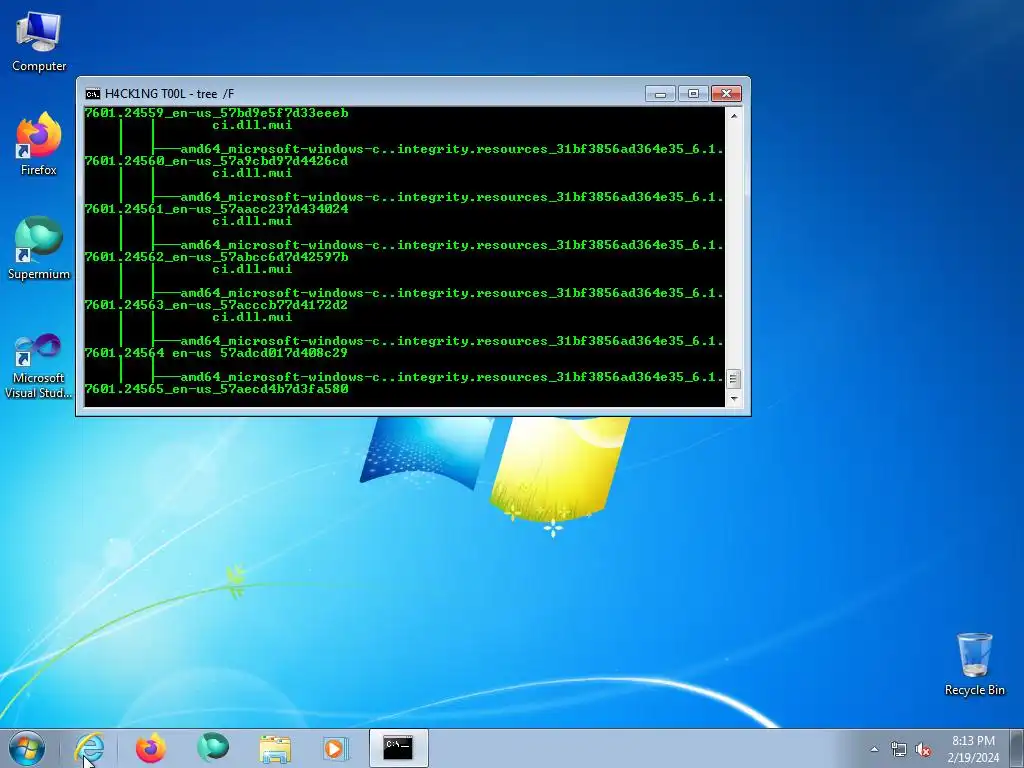Select the Microsoft Visual Studio desktop shortcut
Screen dimensions: 1024x768
(x=39, y=366)
